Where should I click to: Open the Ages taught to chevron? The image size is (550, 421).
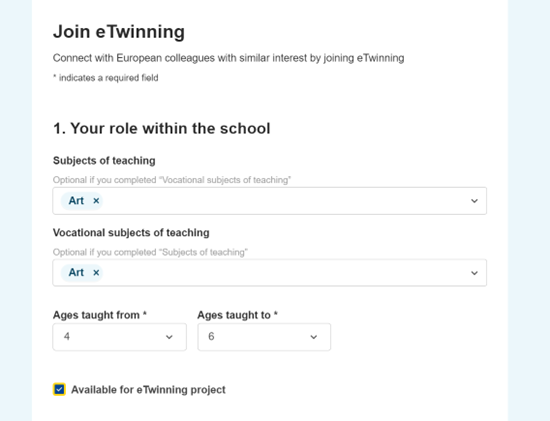click(314, 337)
